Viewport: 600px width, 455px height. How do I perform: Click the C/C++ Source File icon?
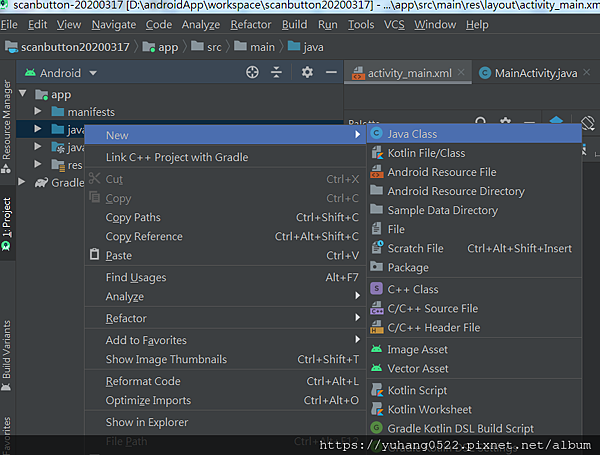(x=377, y=308)
